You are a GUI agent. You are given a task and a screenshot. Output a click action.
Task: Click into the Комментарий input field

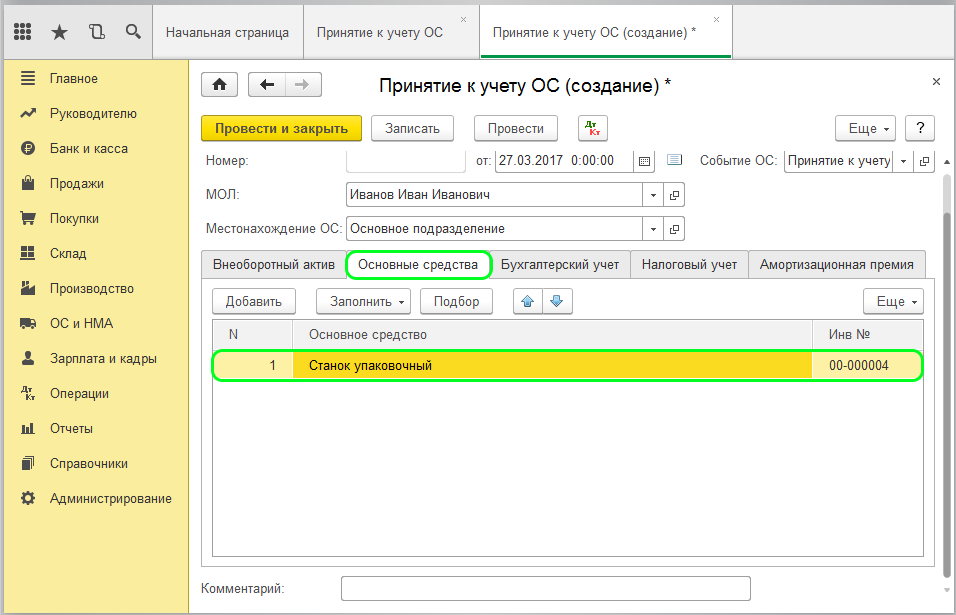[x=545, y=588]
